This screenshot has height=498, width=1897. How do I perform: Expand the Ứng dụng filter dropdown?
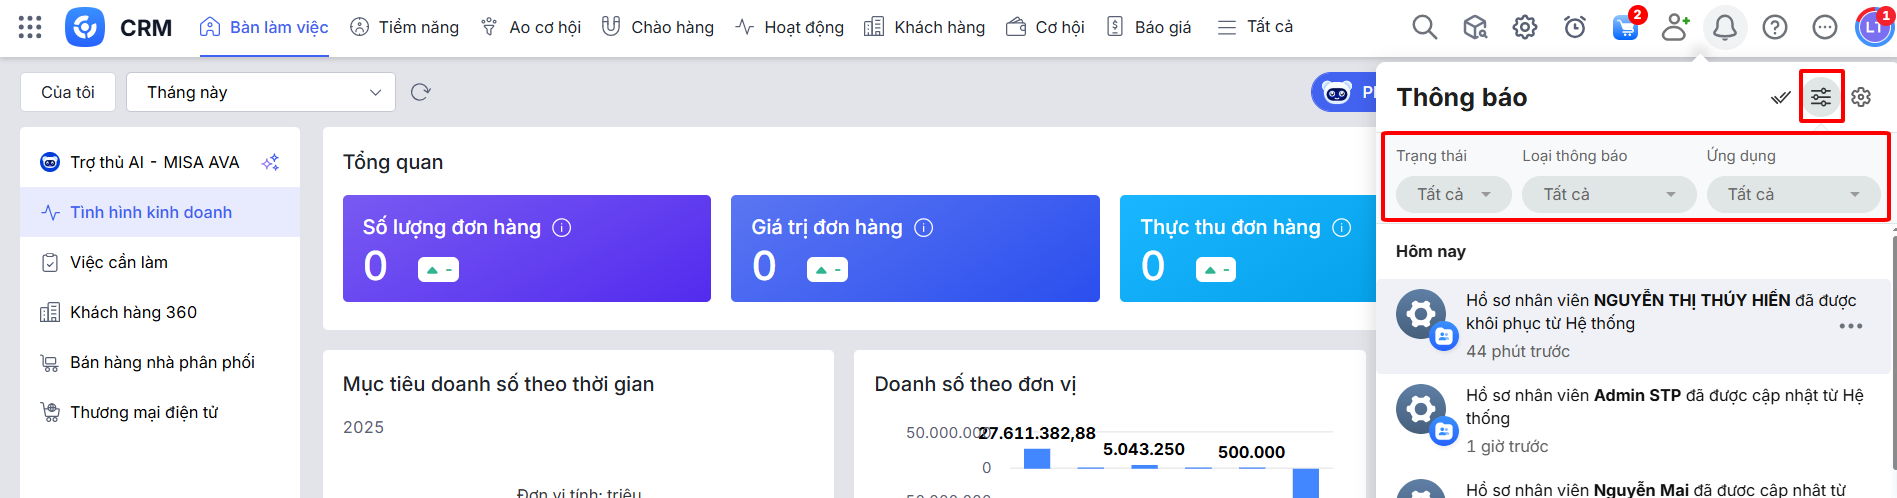pyautogui.click(x=1793, y=194)
